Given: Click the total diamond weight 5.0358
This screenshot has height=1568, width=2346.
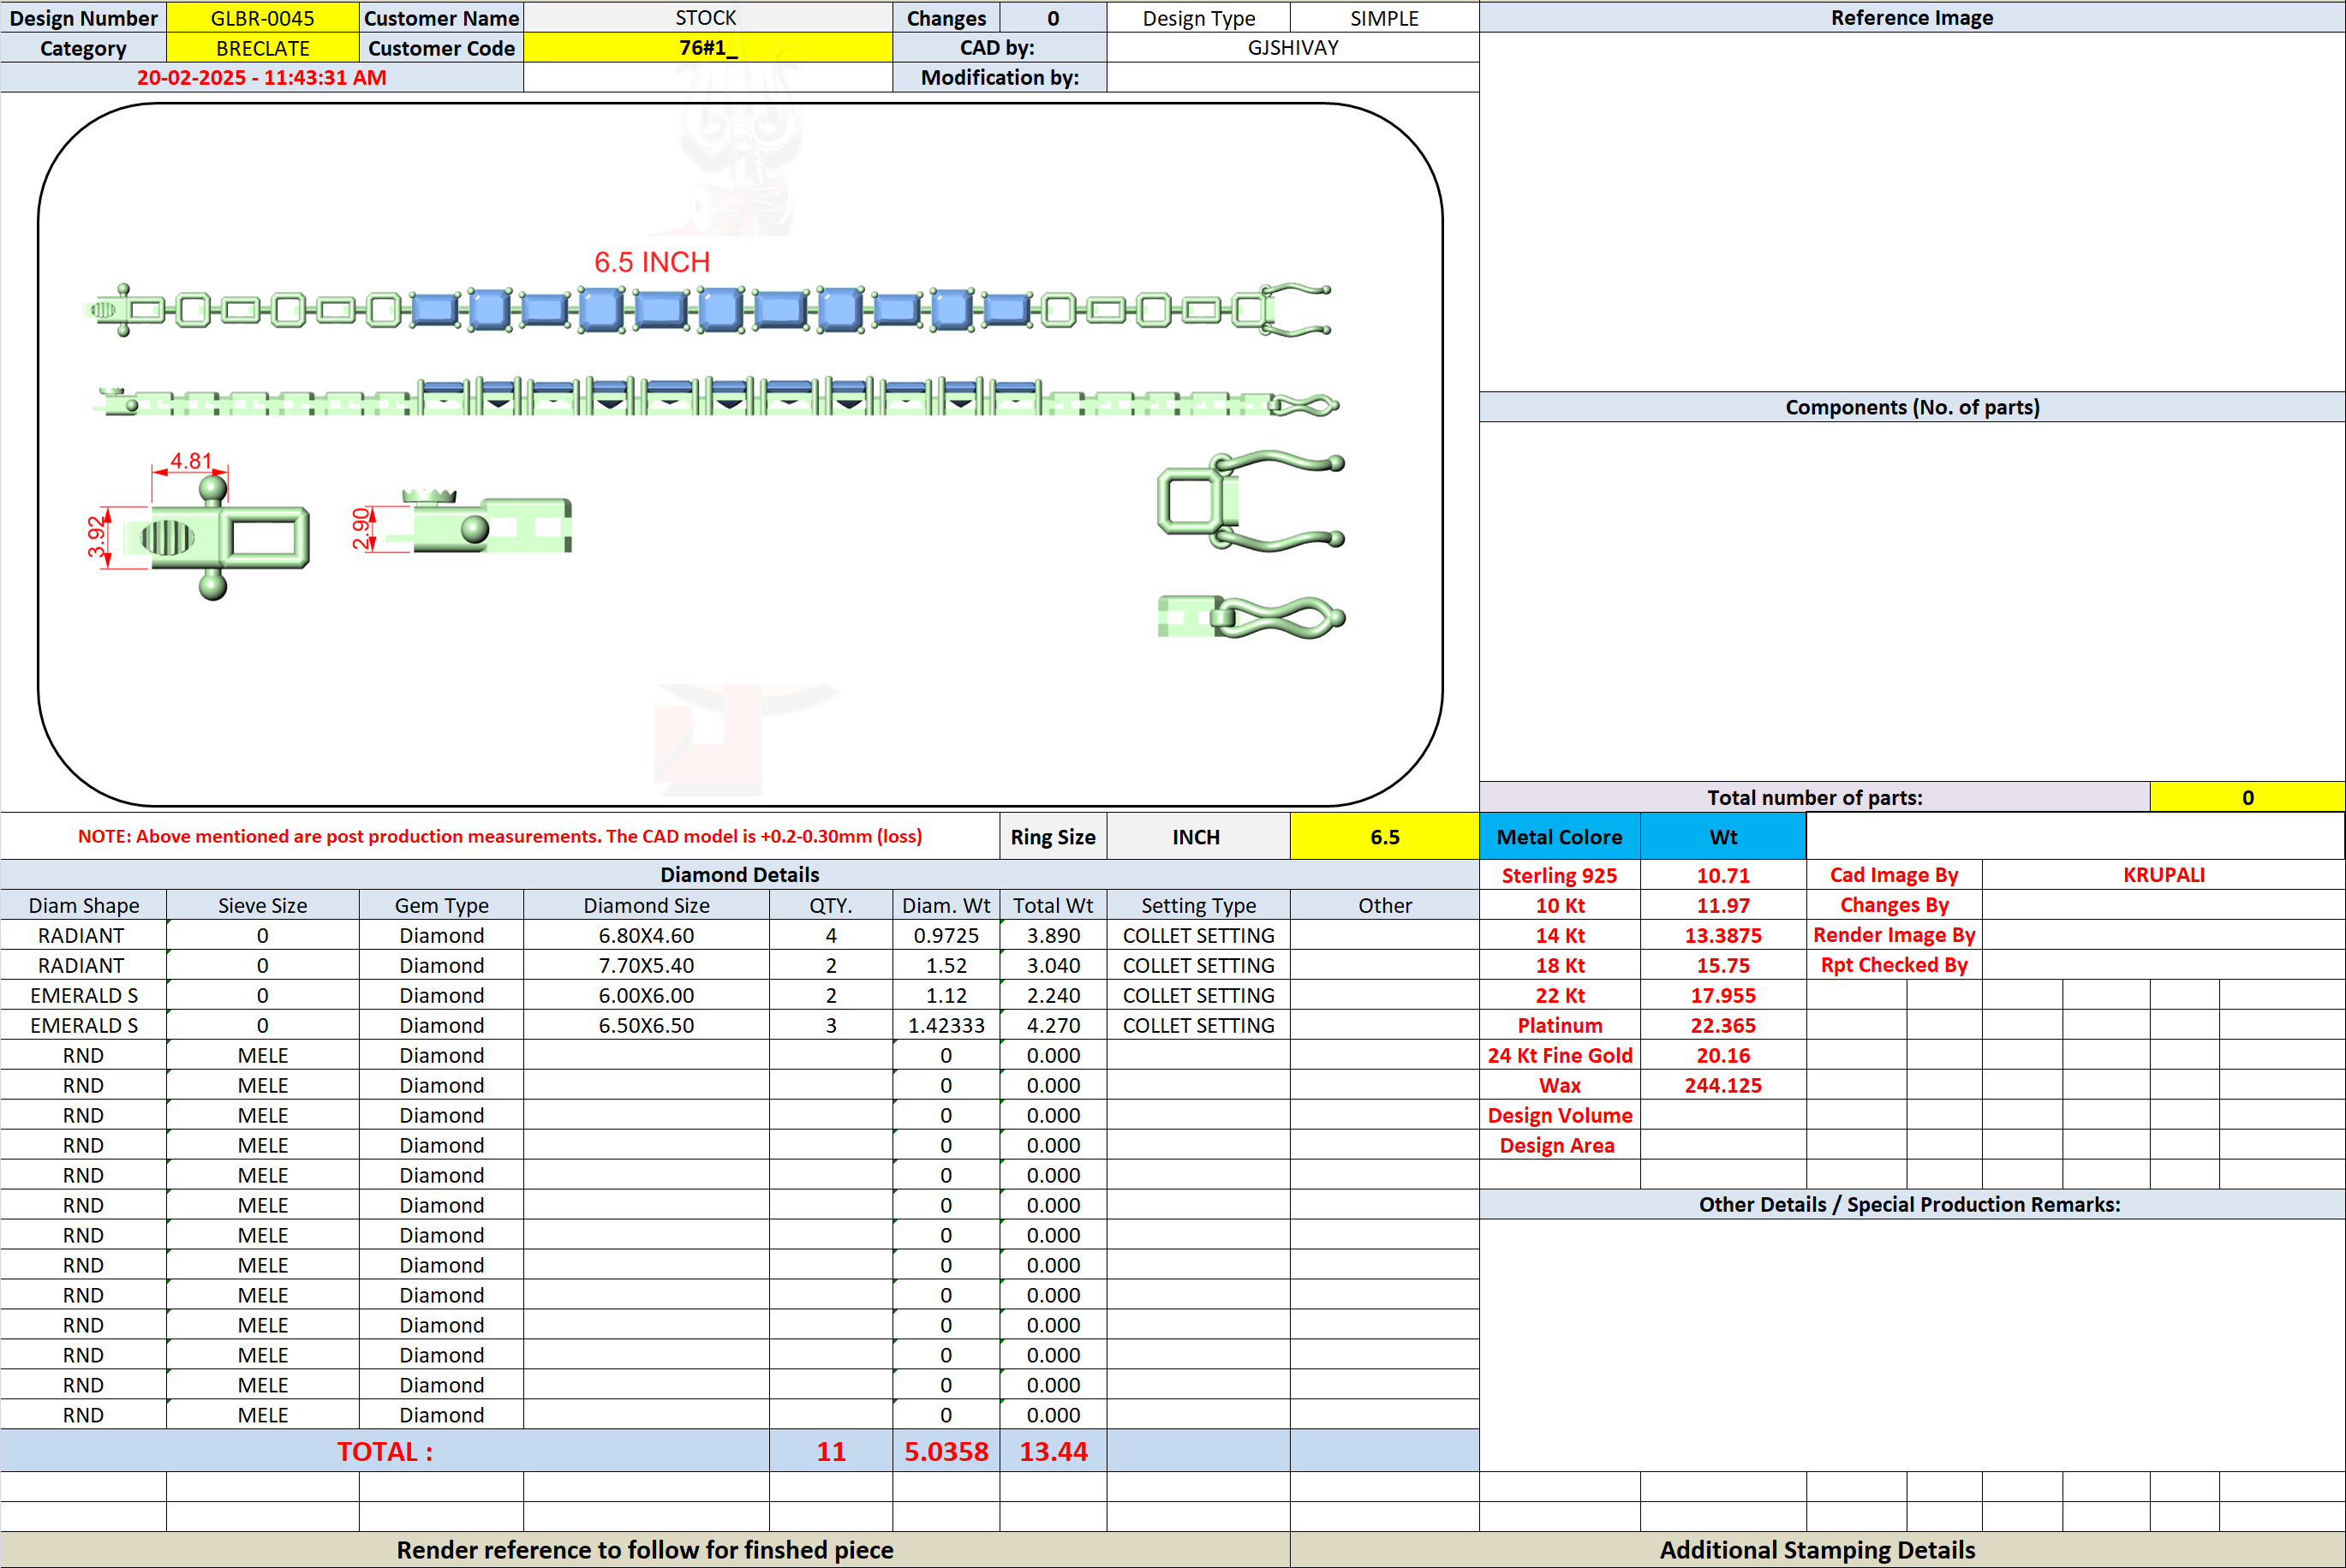Looking at the screenshot, I should (x=946, y=1451).
